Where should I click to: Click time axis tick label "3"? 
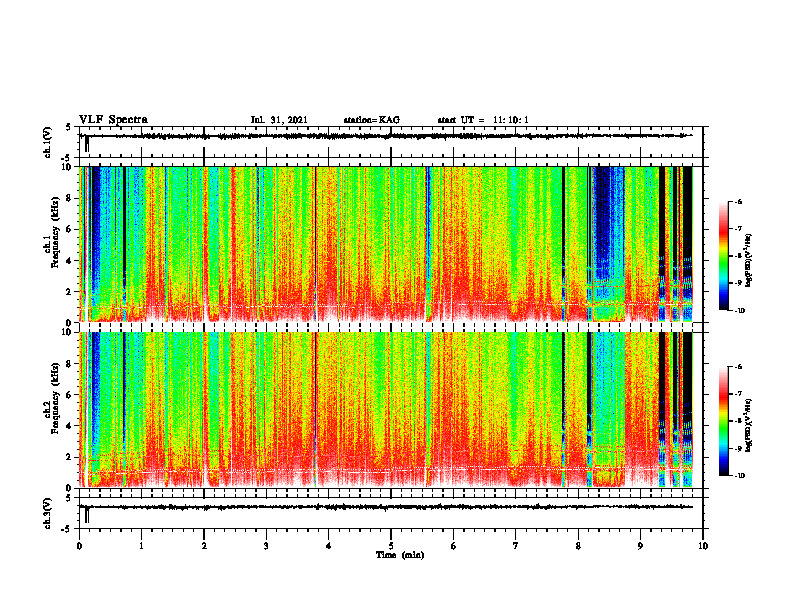pyautogui.click(x=266, y=546)
